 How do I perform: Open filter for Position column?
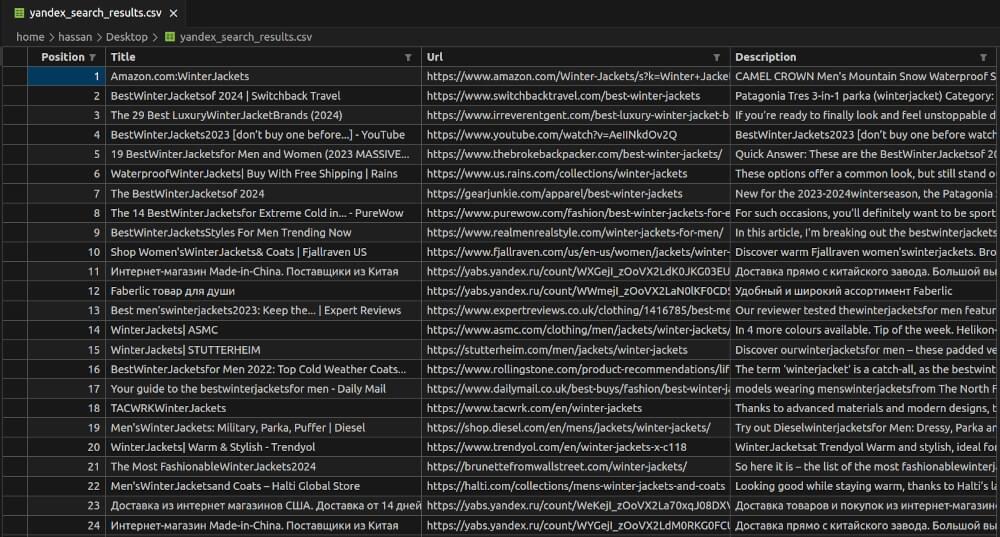point(93,57)
